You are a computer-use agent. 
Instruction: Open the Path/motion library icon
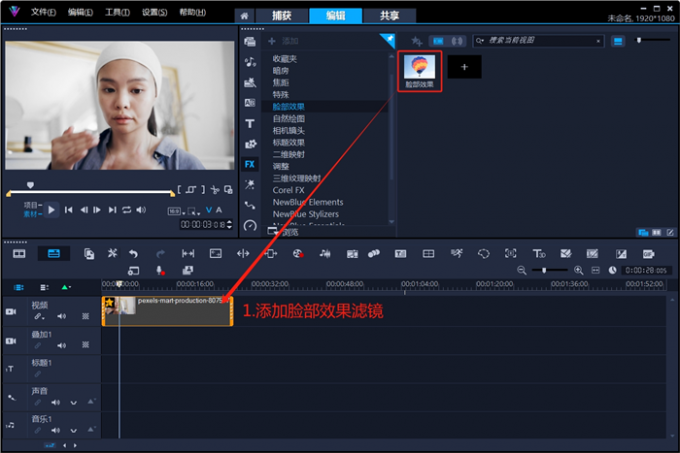pyautogui.click(x=250, y=205)
